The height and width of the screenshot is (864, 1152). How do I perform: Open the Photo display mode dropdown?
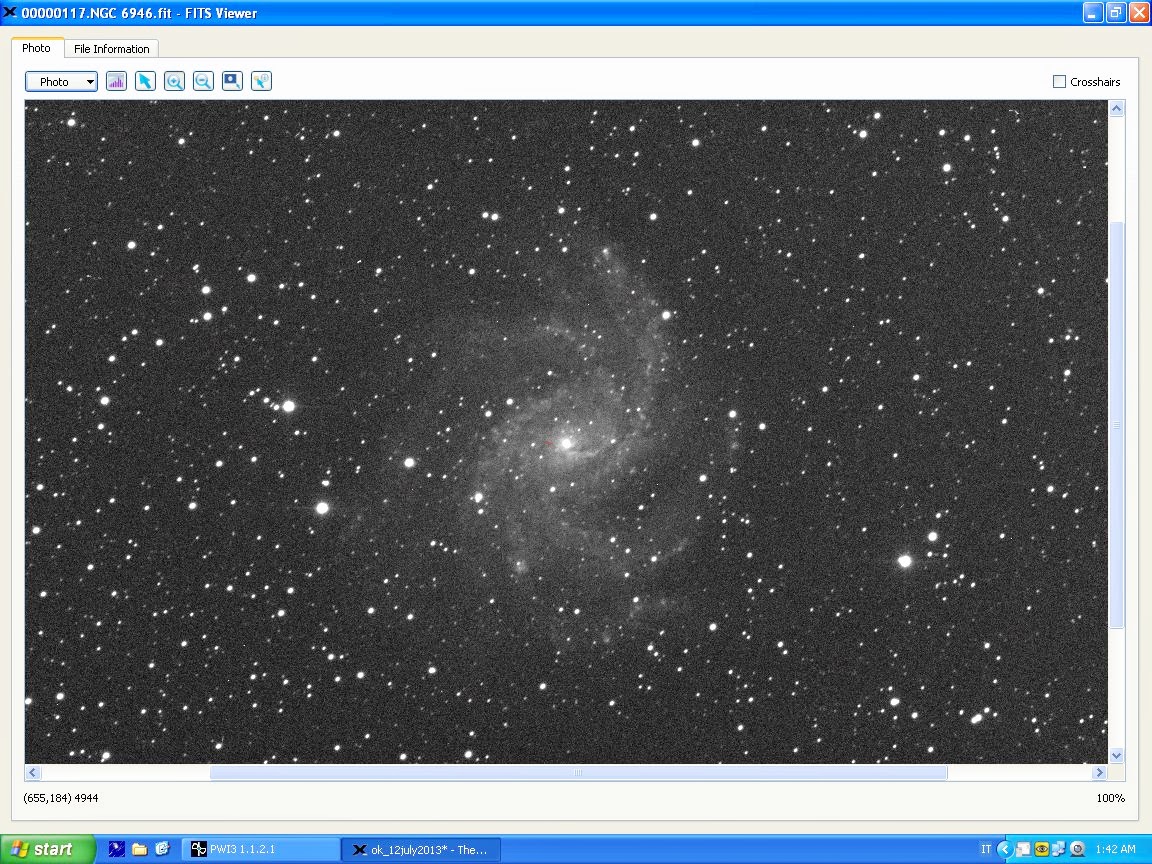click(61, 82)
